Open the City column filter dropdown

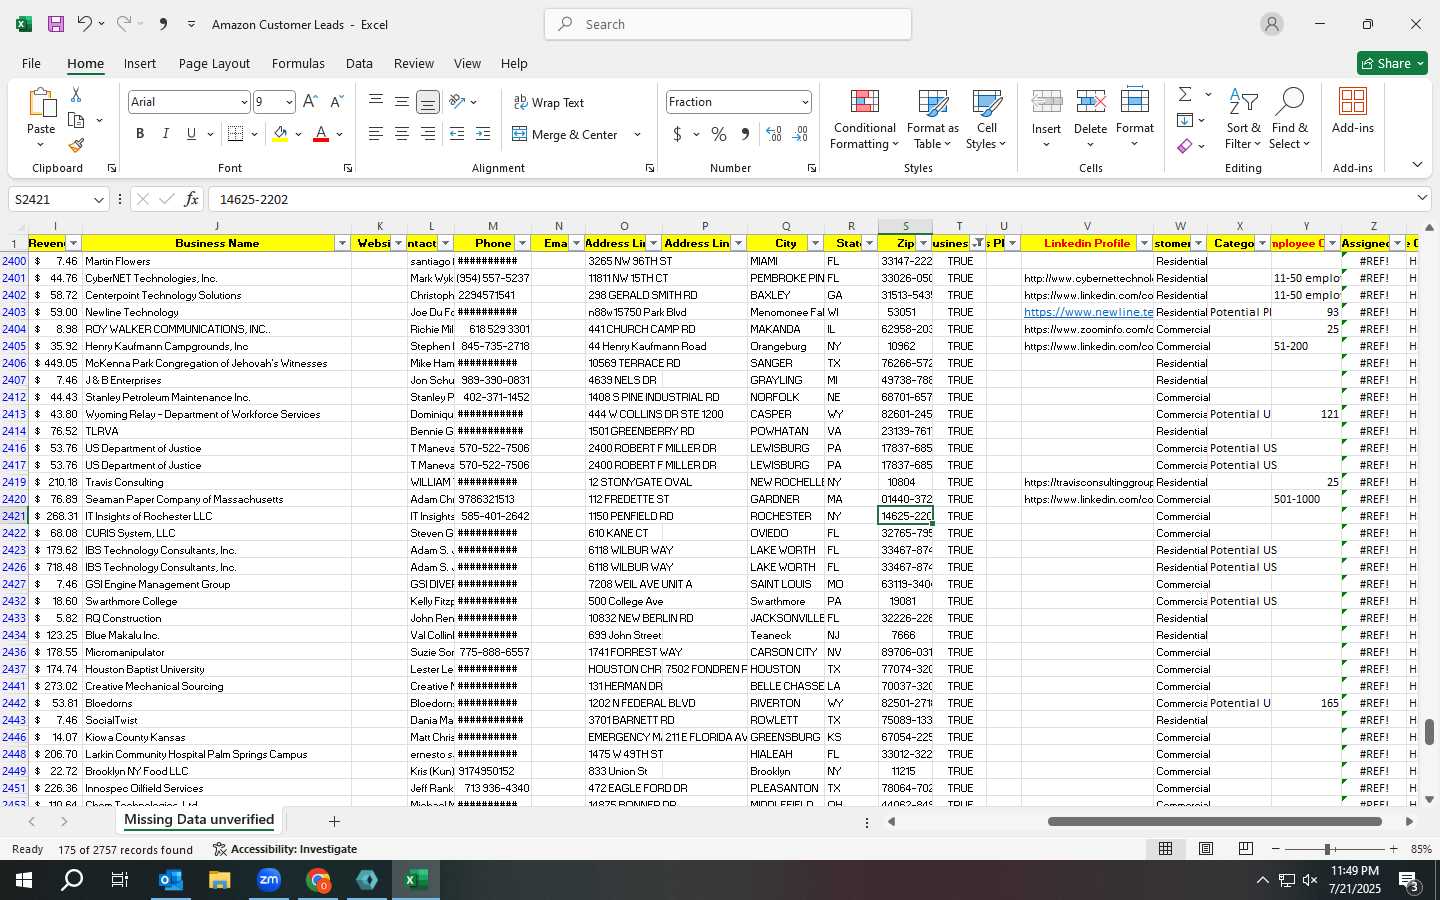[x=815, y=243]
